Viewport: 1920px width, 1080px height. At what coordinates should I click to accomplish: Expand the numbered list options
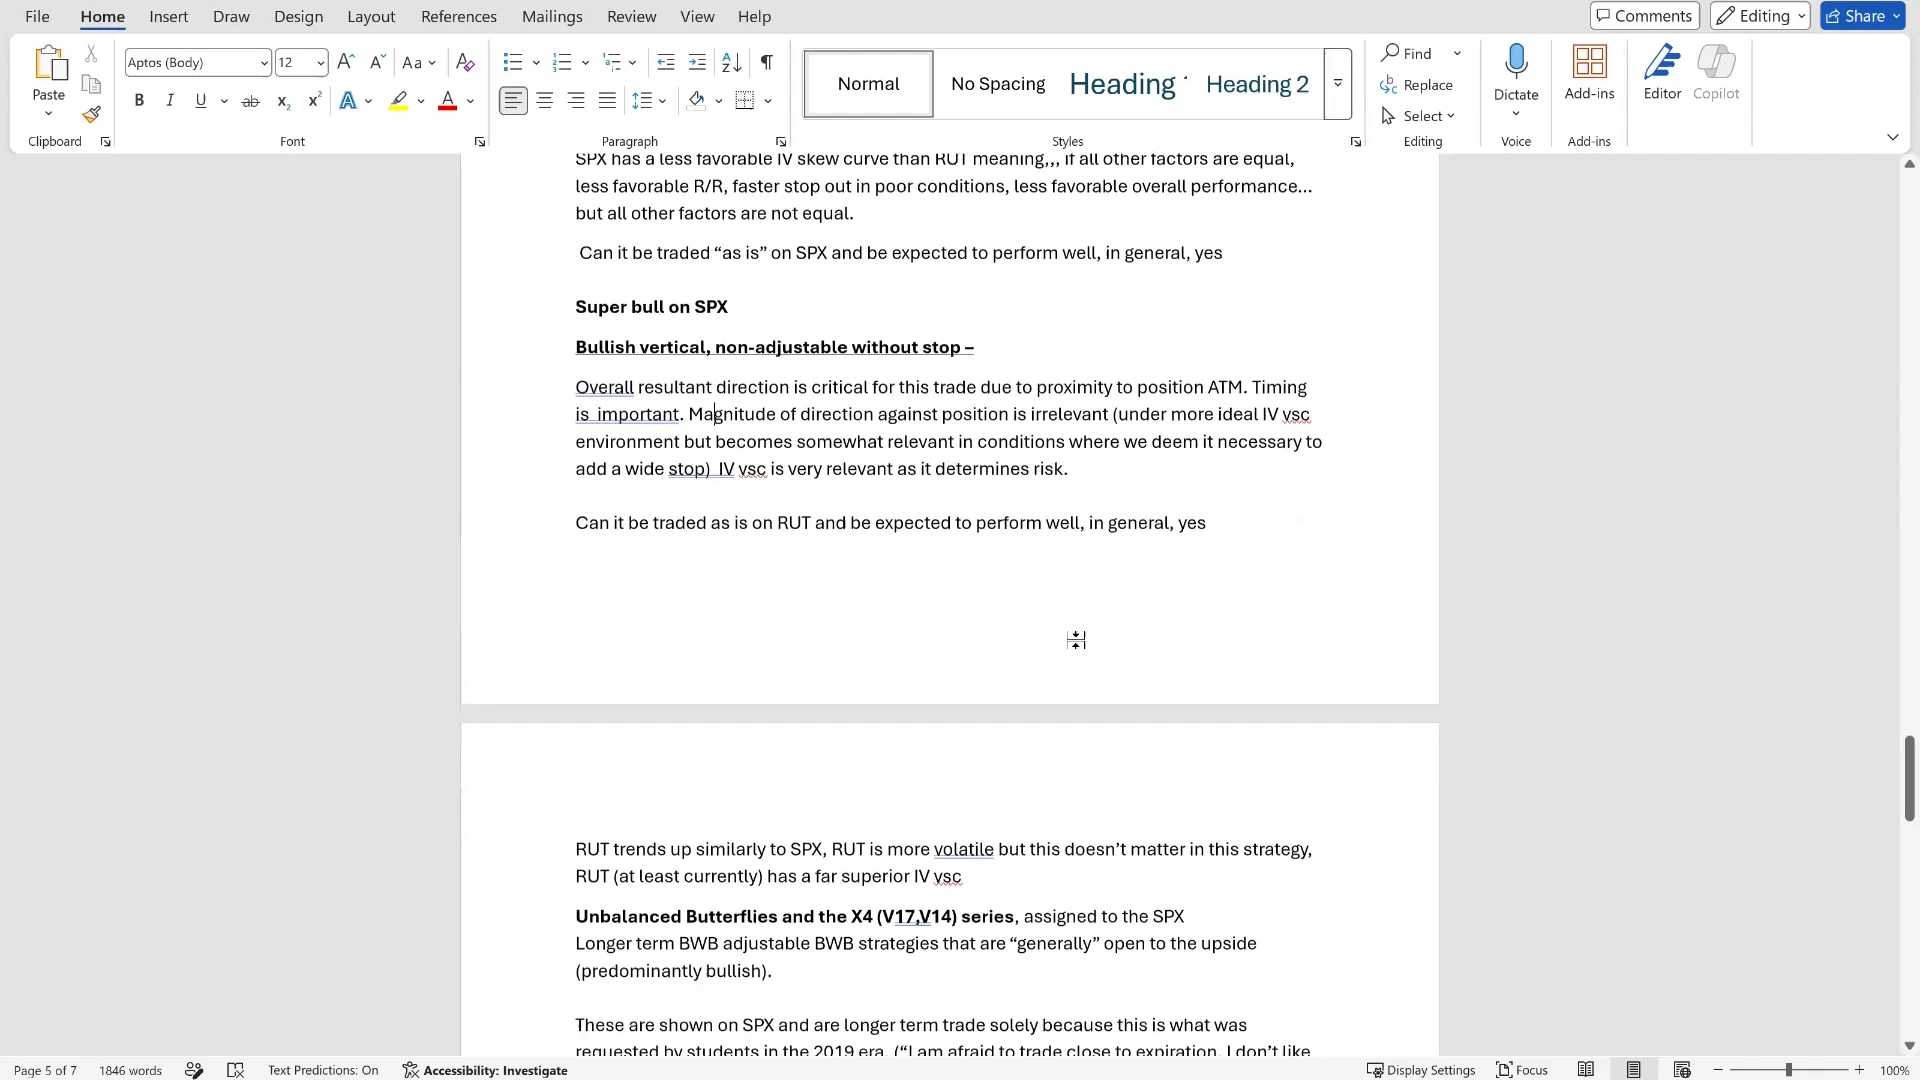(x=585, y=62)
